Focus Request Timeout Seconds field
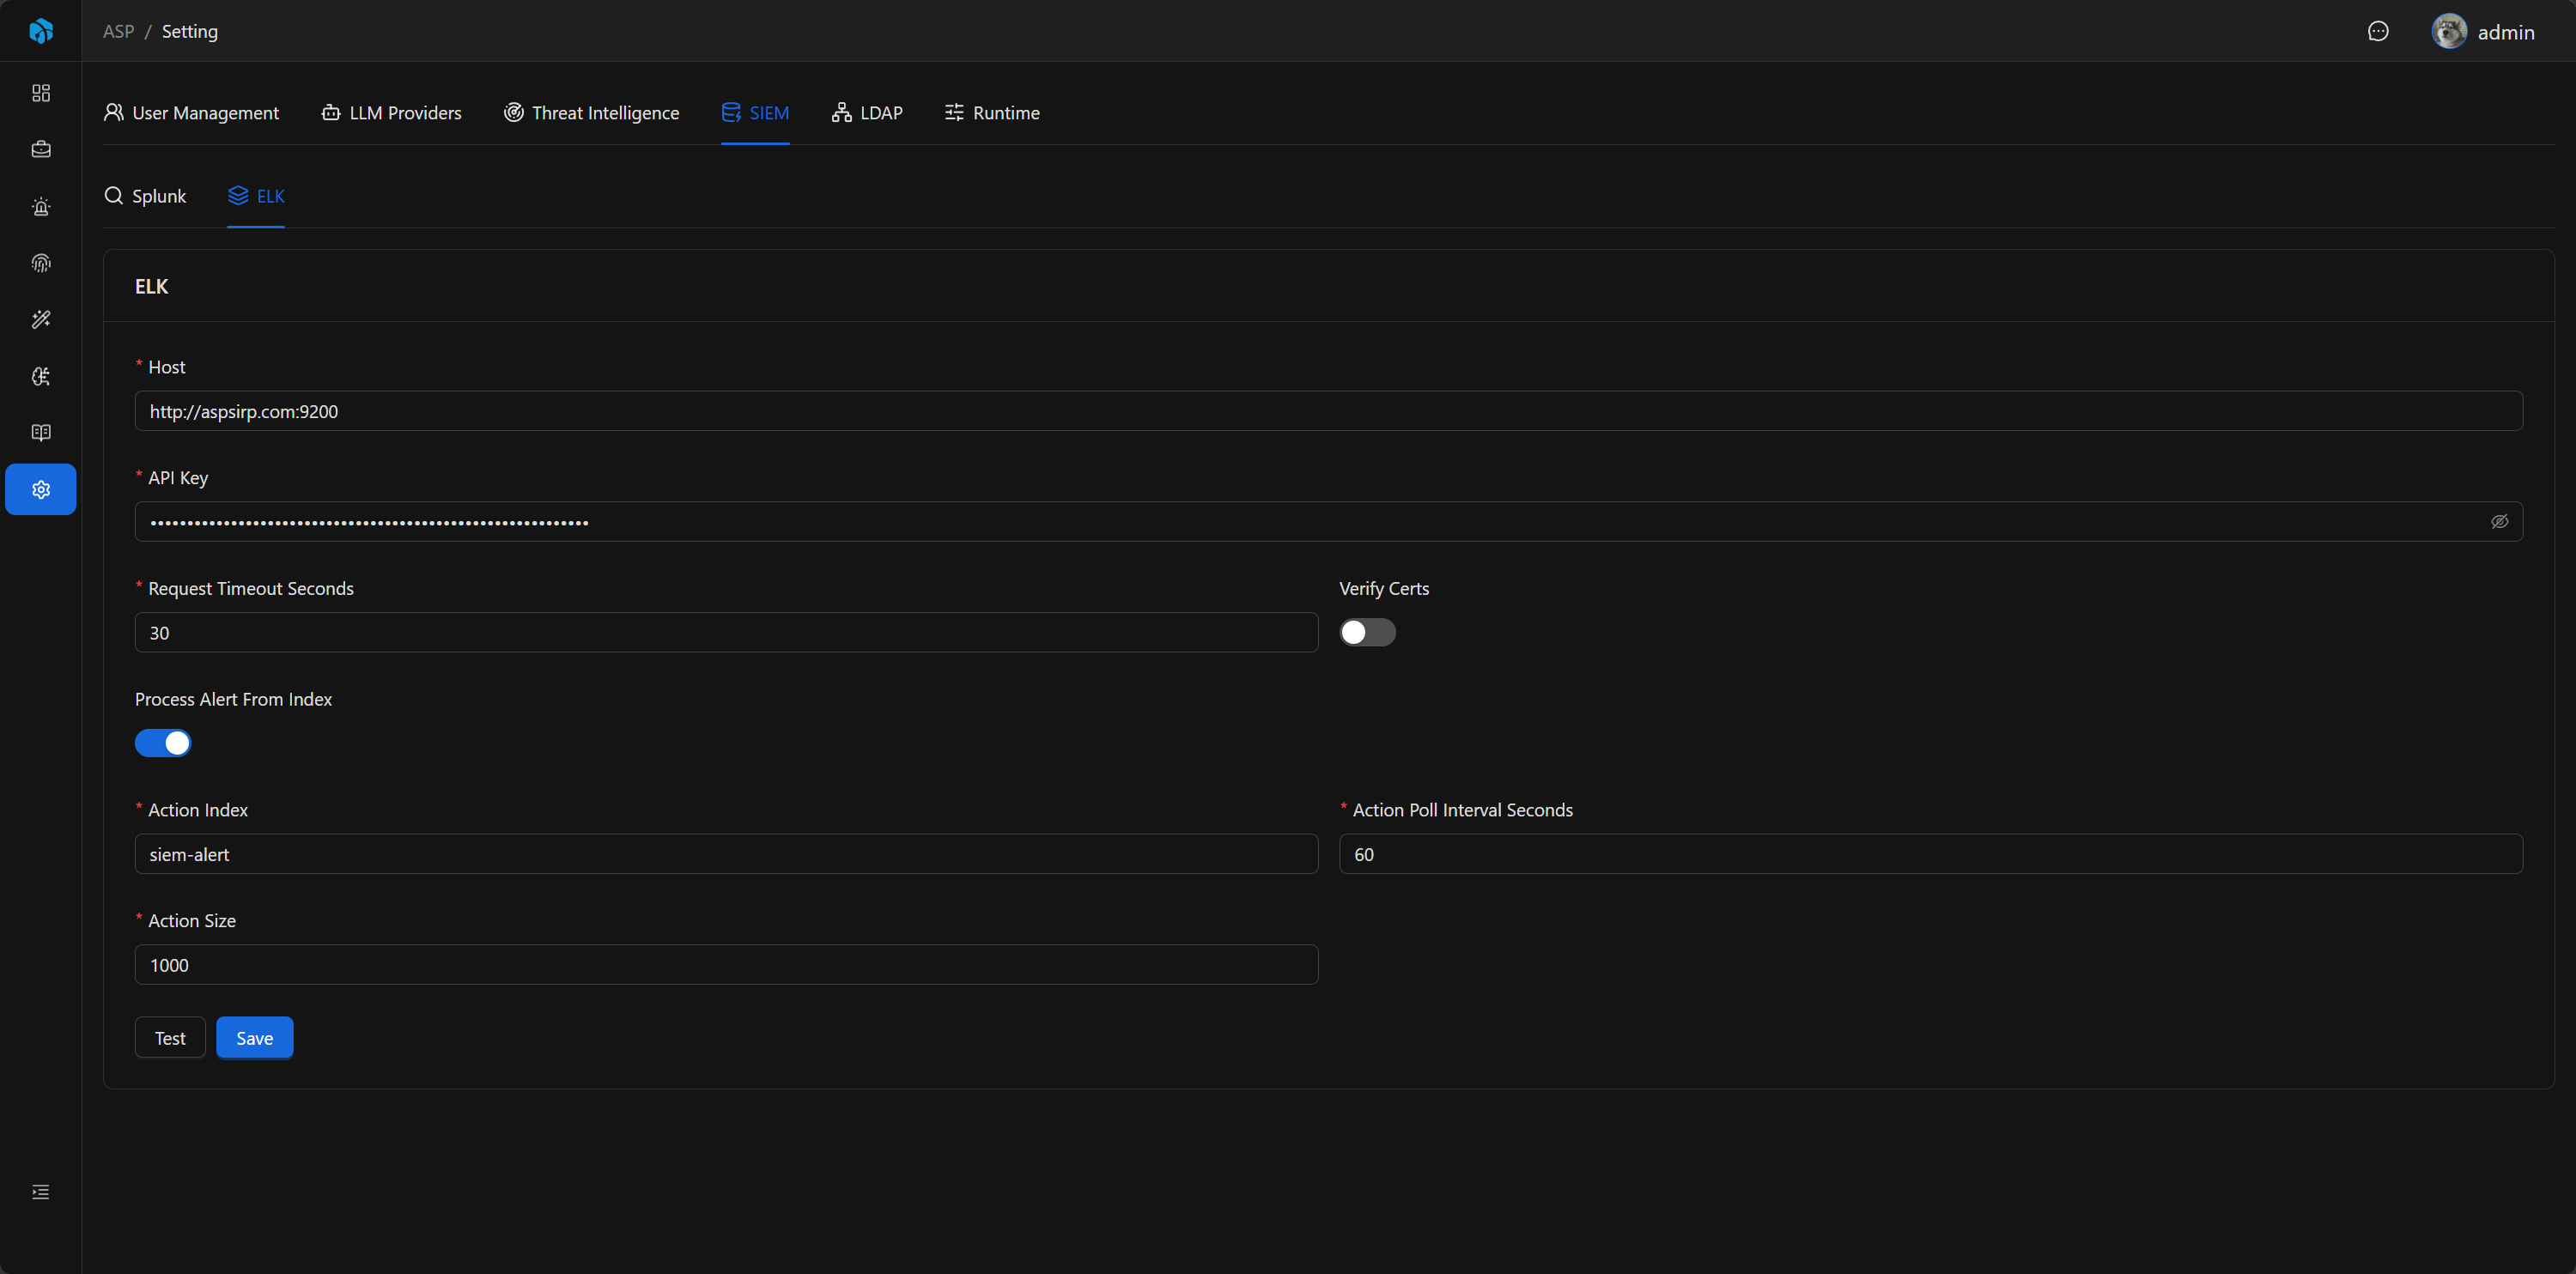2576x1274 pixels. [726, 633]
